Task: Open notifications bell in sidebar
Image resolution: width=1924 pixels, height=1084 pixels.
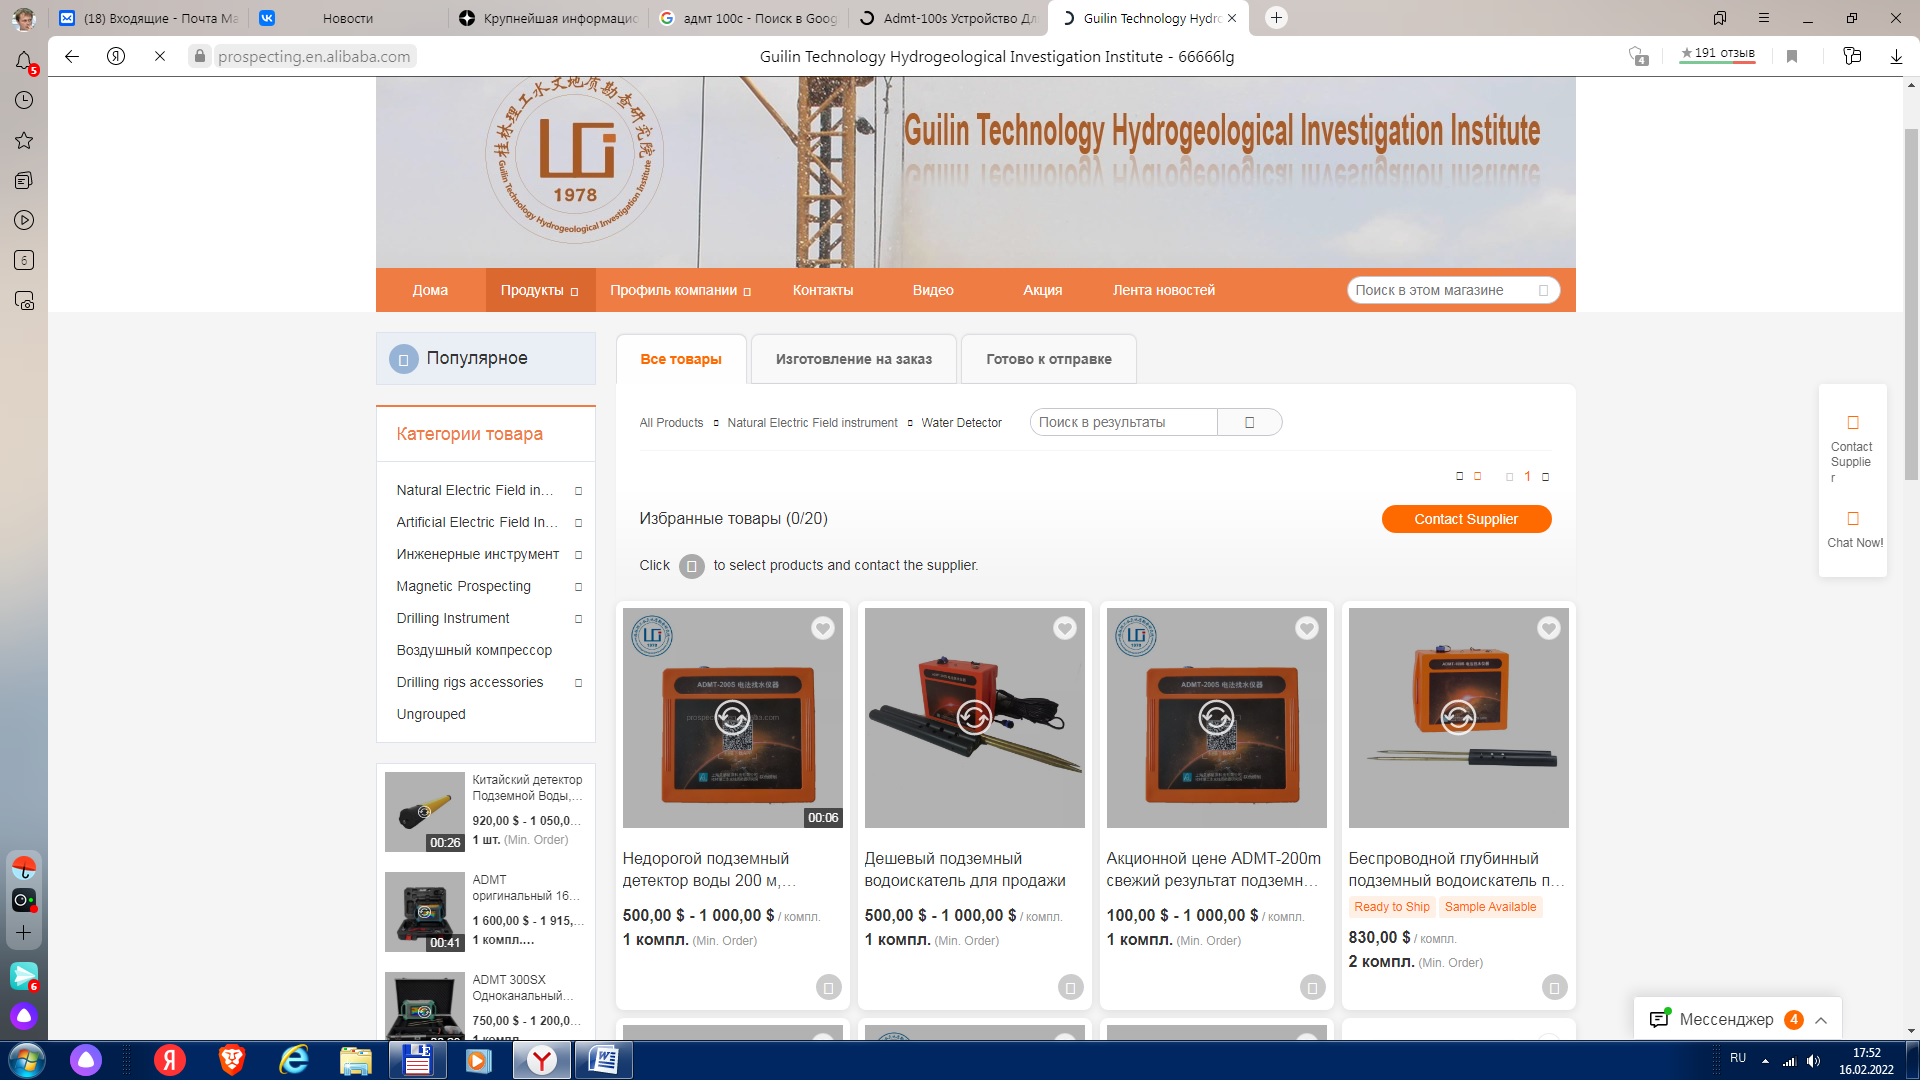Action: (24, 61)
